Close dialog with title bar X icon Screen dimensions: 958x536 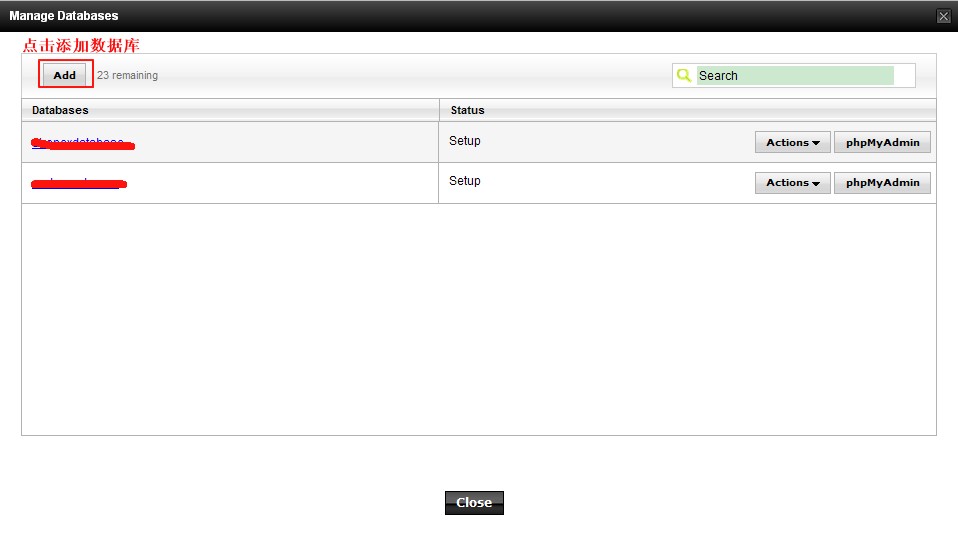[944, 16]
